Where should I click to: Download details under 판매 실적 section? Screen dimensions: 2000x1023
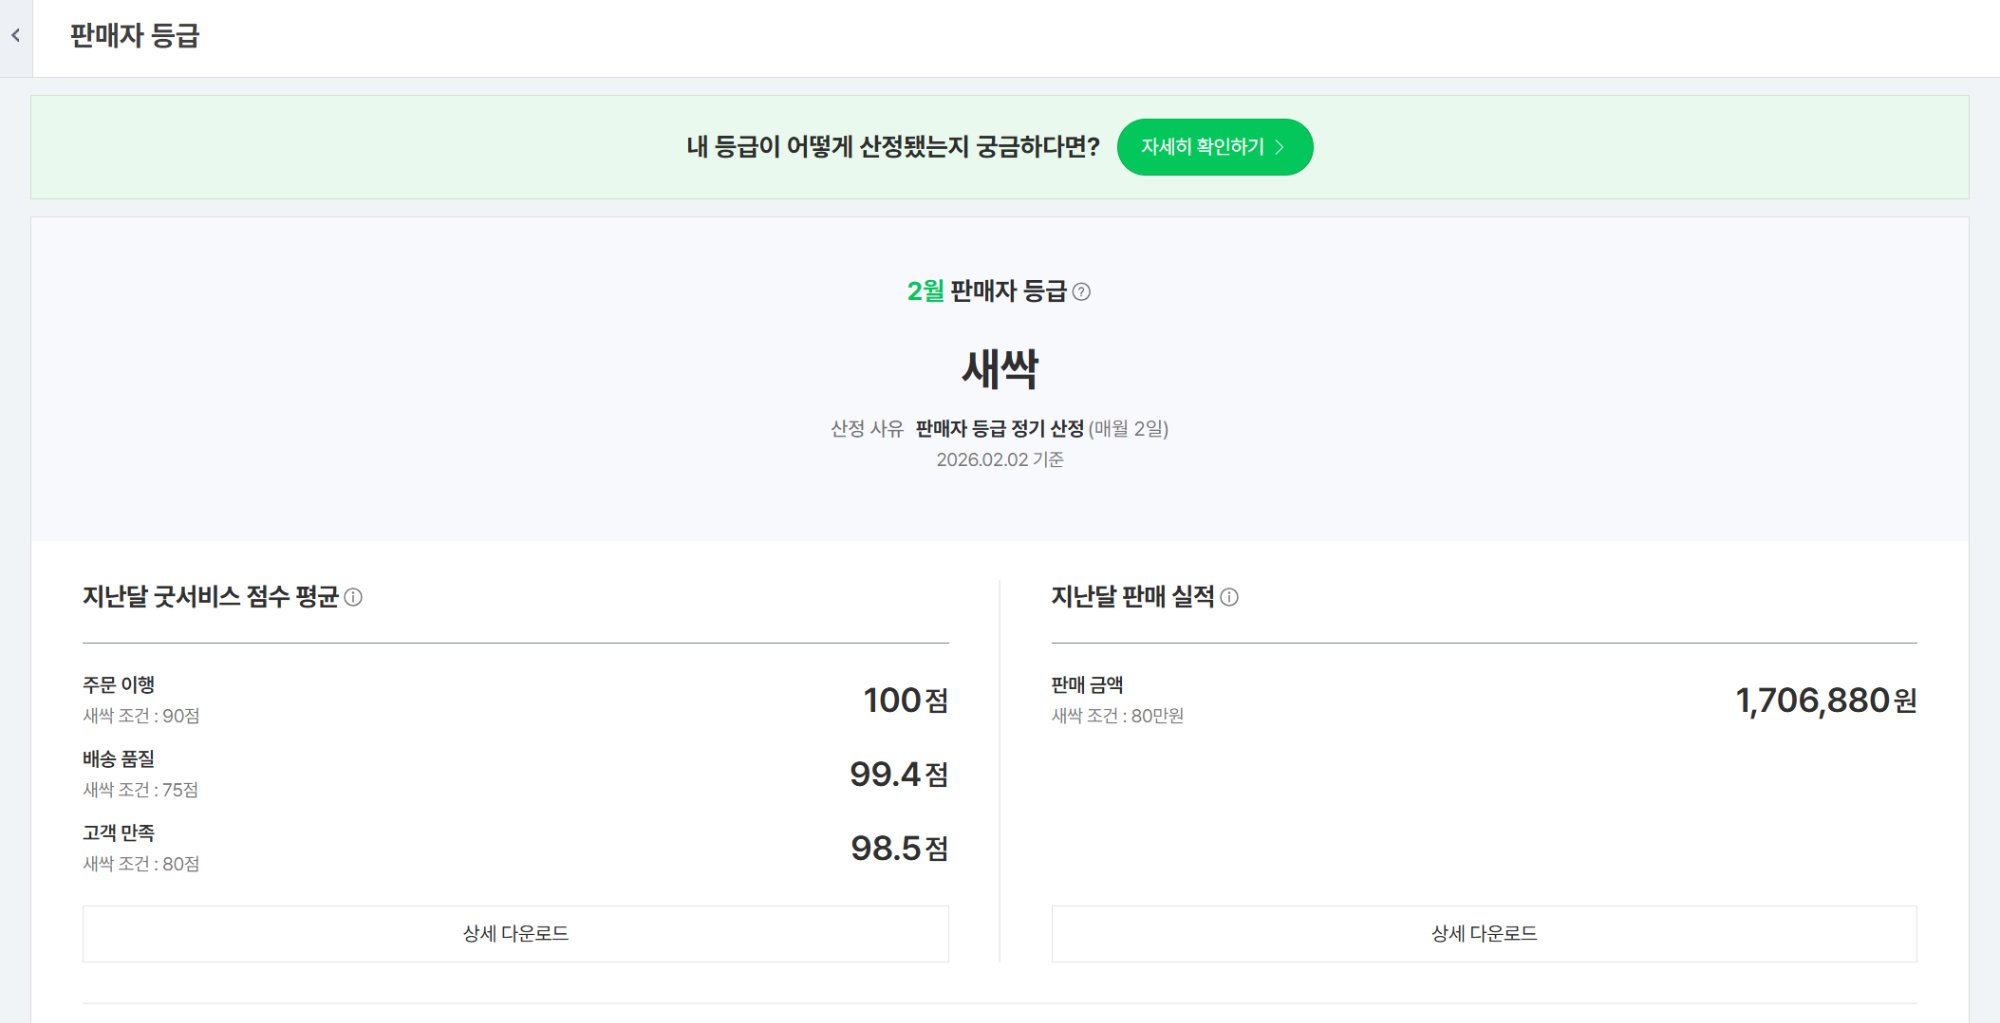1483,933
